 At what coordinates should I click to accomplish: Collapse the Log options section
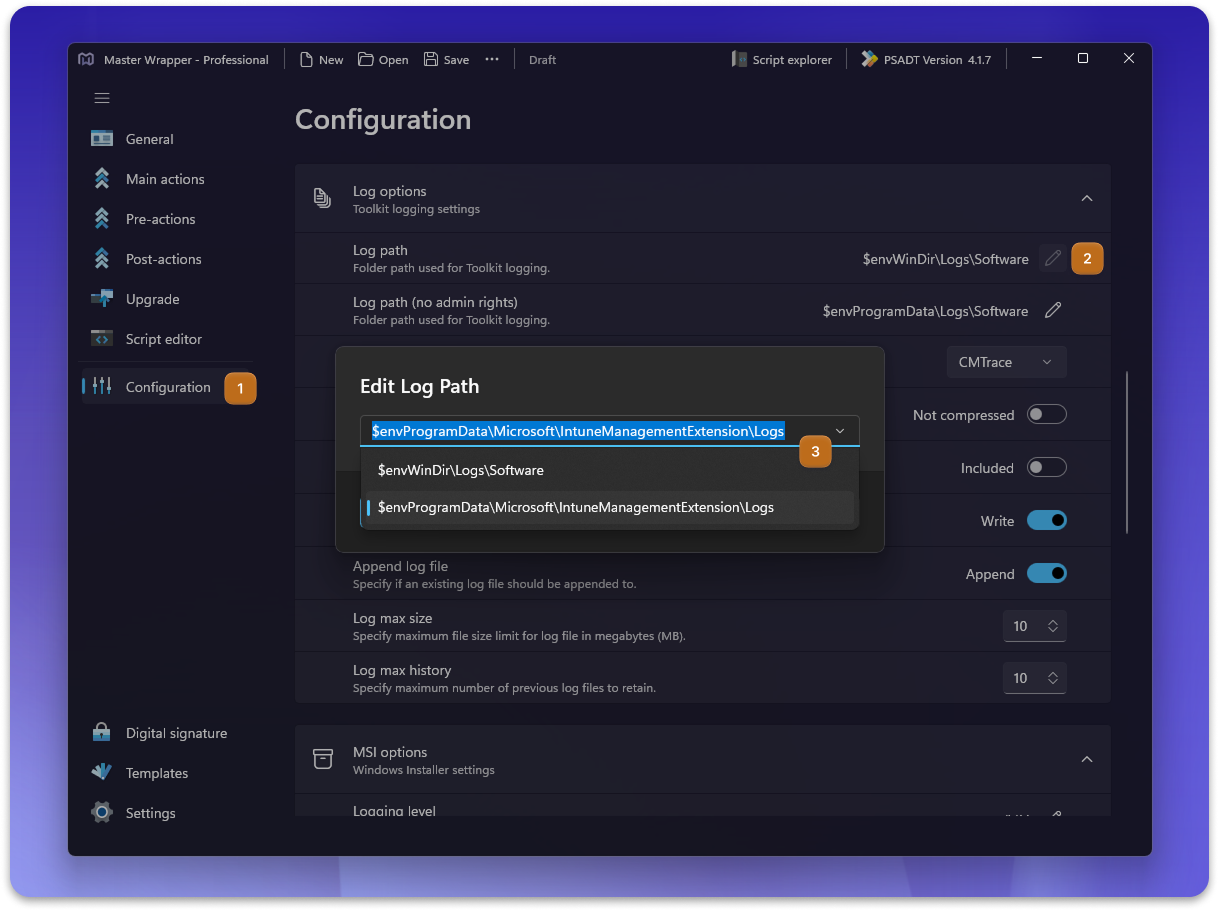1086,199
